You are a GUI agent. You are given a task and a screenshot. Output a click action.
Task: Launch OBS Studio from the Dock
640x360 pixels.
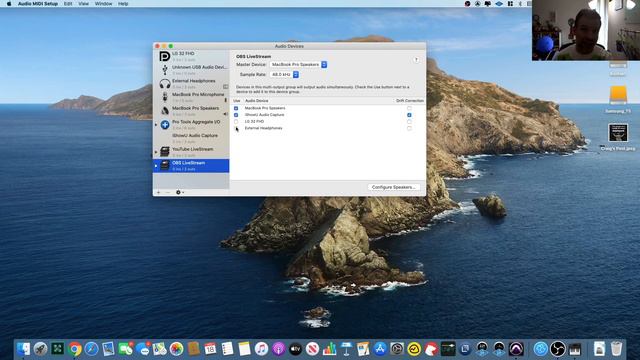point(558,349)
